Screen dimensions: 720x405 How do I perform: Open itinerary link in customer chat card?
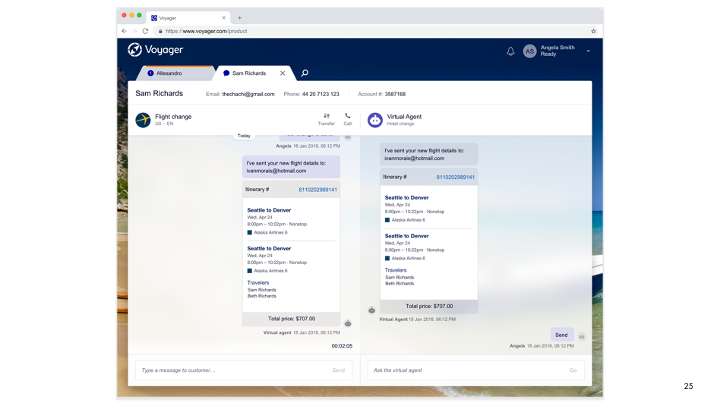point(318,190)
